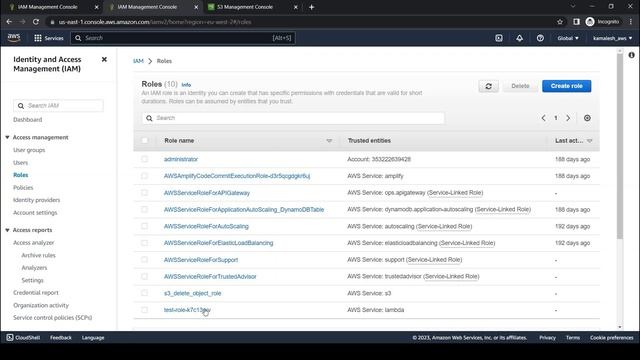This screenshot has width=640, height=360.
Task: Open the notifications bell
Action: coord(520,38)
